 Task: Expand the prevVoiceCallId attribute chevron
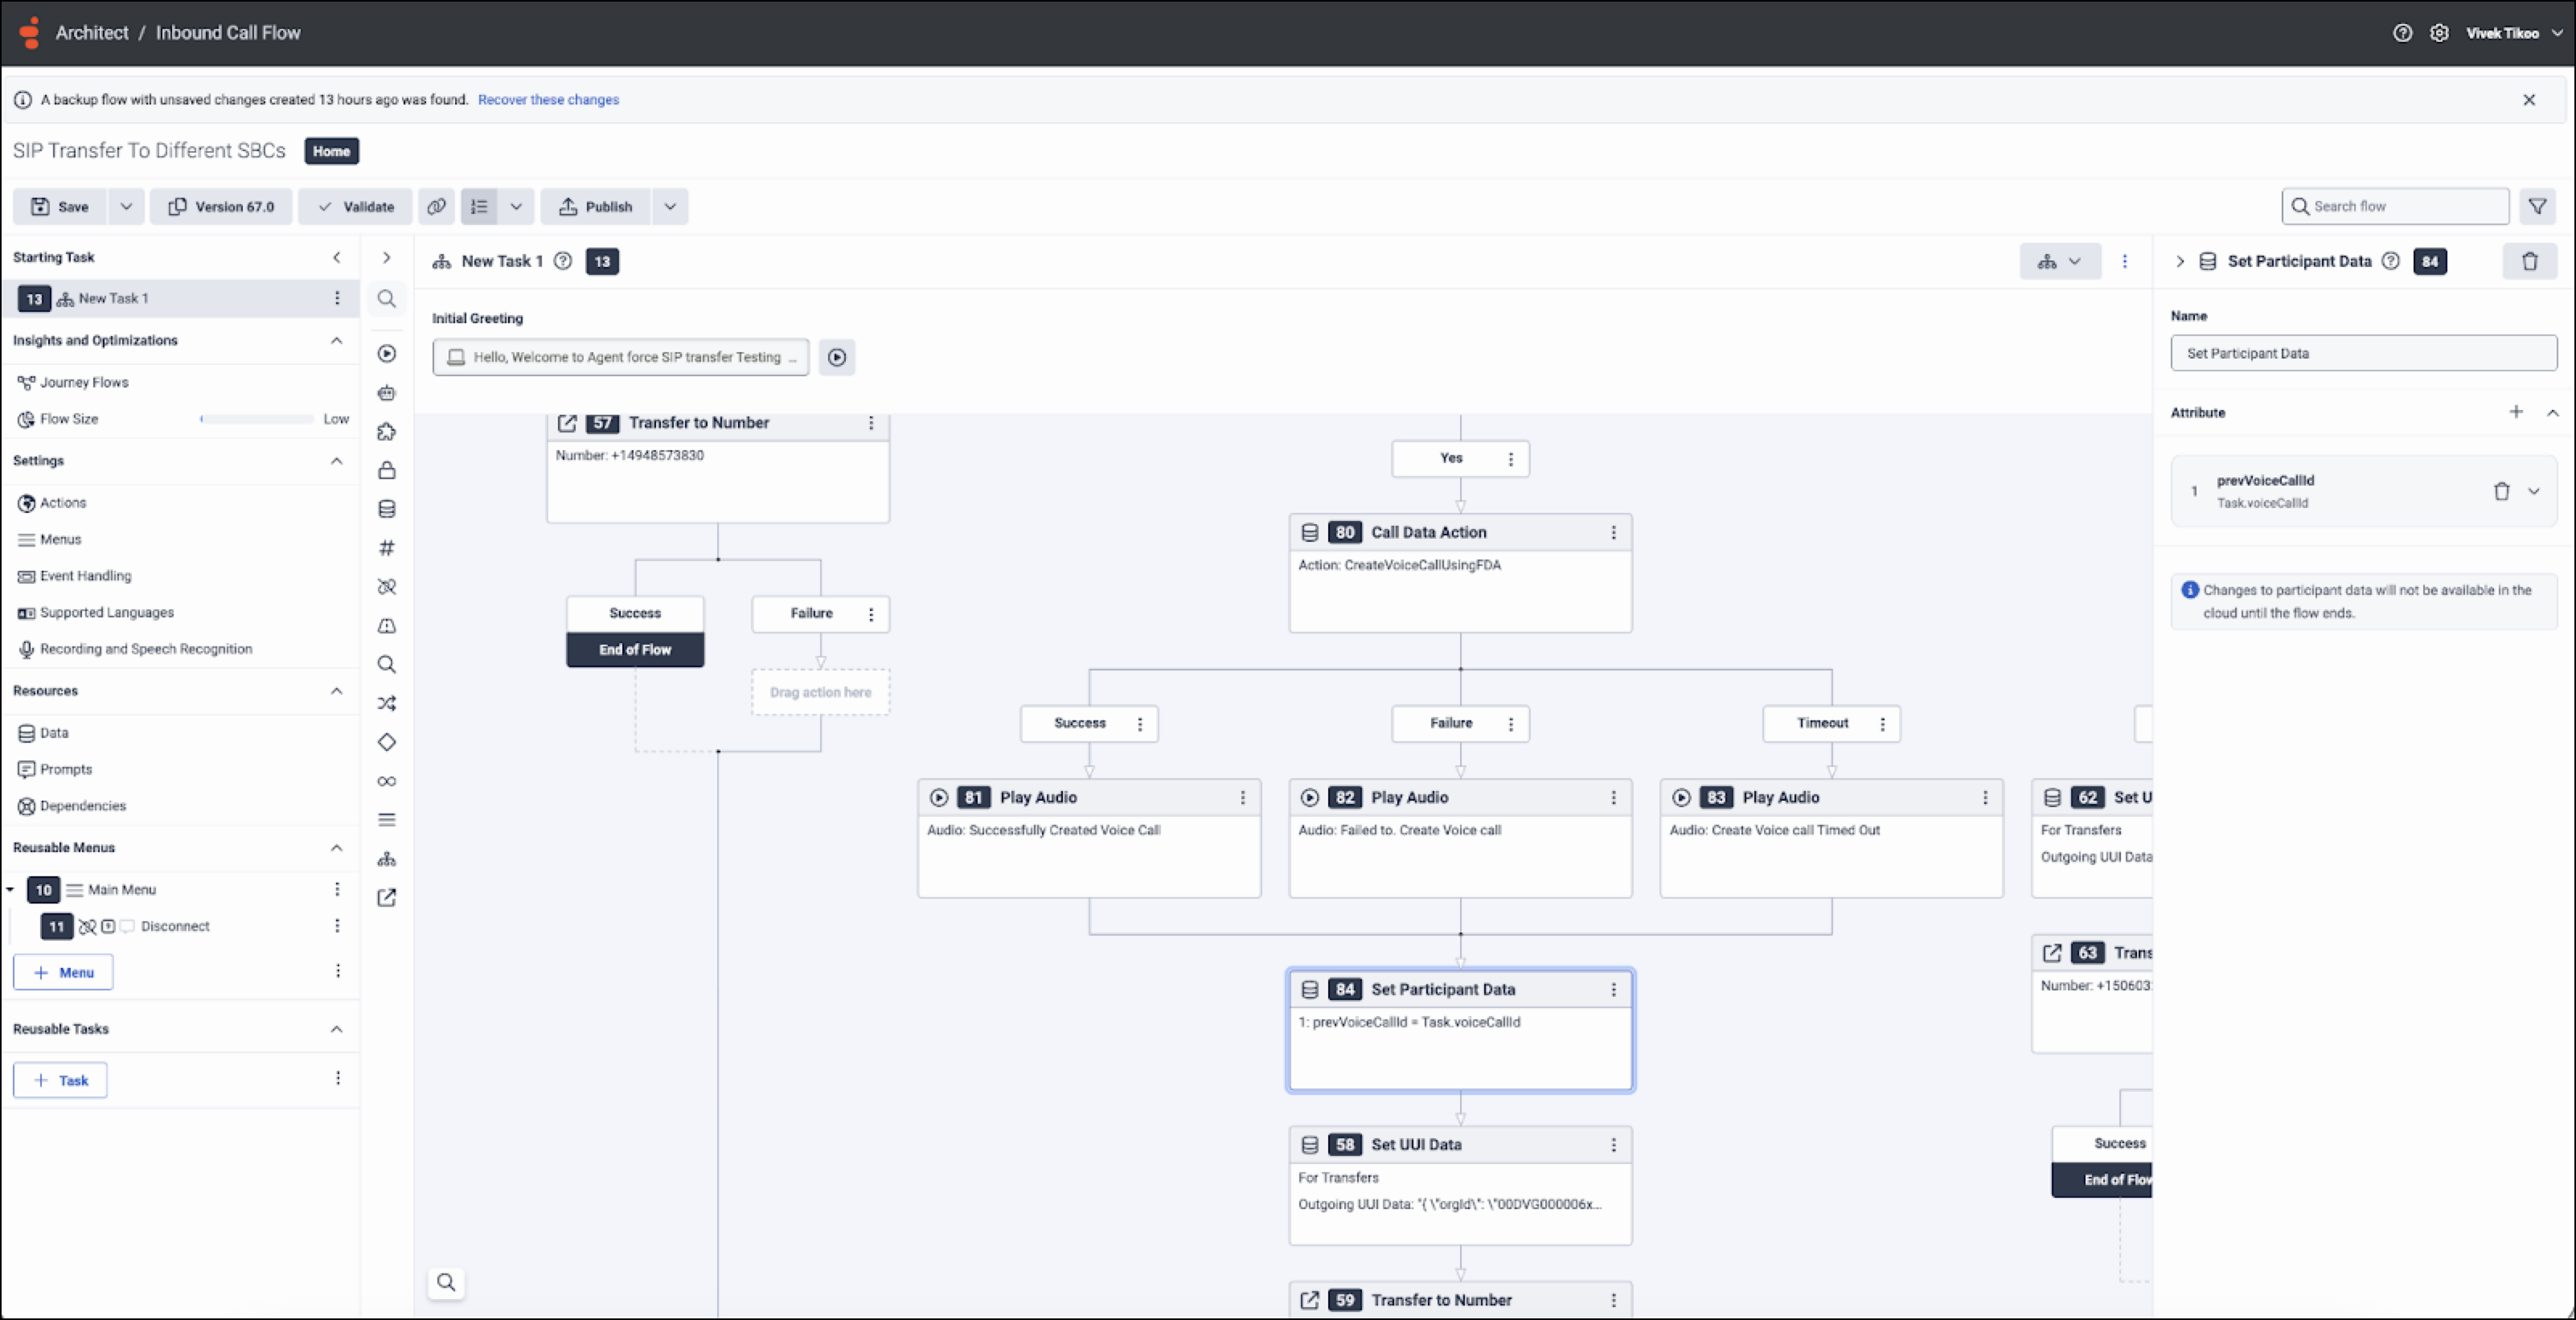point(2534,491)
